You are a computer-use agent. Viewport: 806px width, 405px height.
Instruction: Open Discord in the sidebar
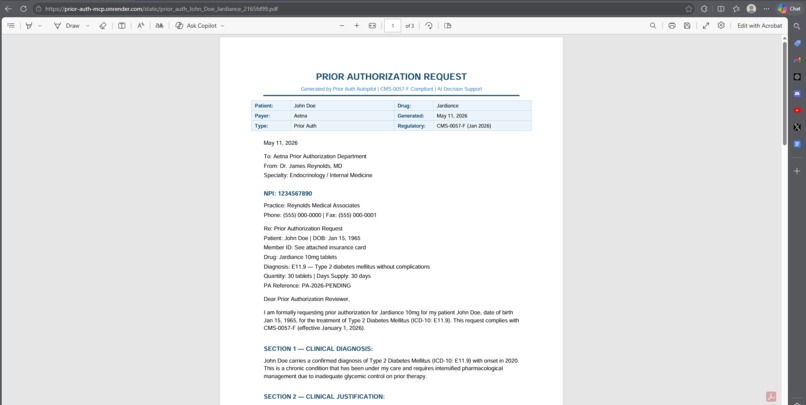pos(797,94)
